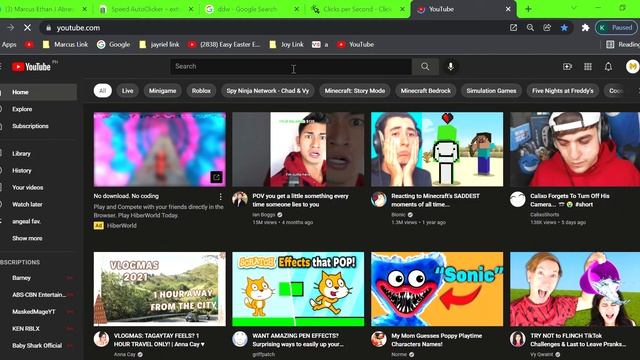Open the Marcus Link bookmark folder
Viewport: 640px width, 360px height.
[65, 44]
